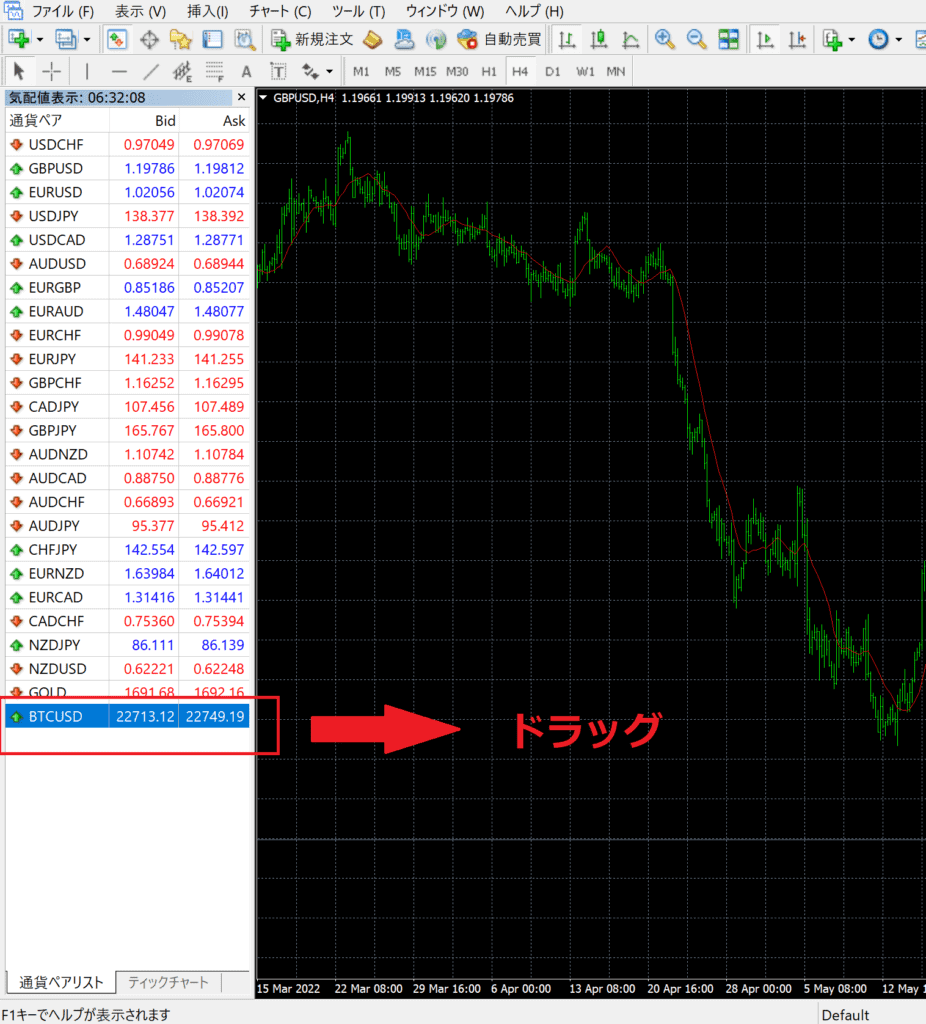Toggle the Market Watch panel icon

click(x=117, y=40)
